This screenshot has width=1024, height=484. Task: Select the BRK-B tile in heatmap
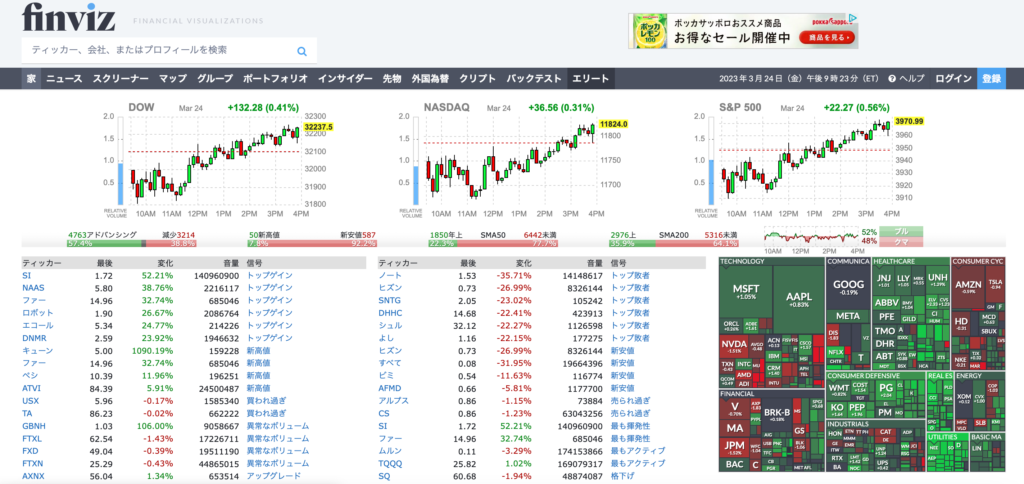[x=776, y=413]
